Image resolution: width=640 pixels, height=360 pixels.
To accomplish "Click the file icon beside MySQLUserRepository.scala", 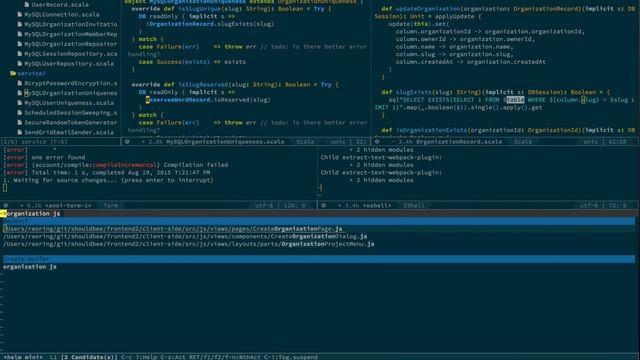I will click(x=19, y=63).
